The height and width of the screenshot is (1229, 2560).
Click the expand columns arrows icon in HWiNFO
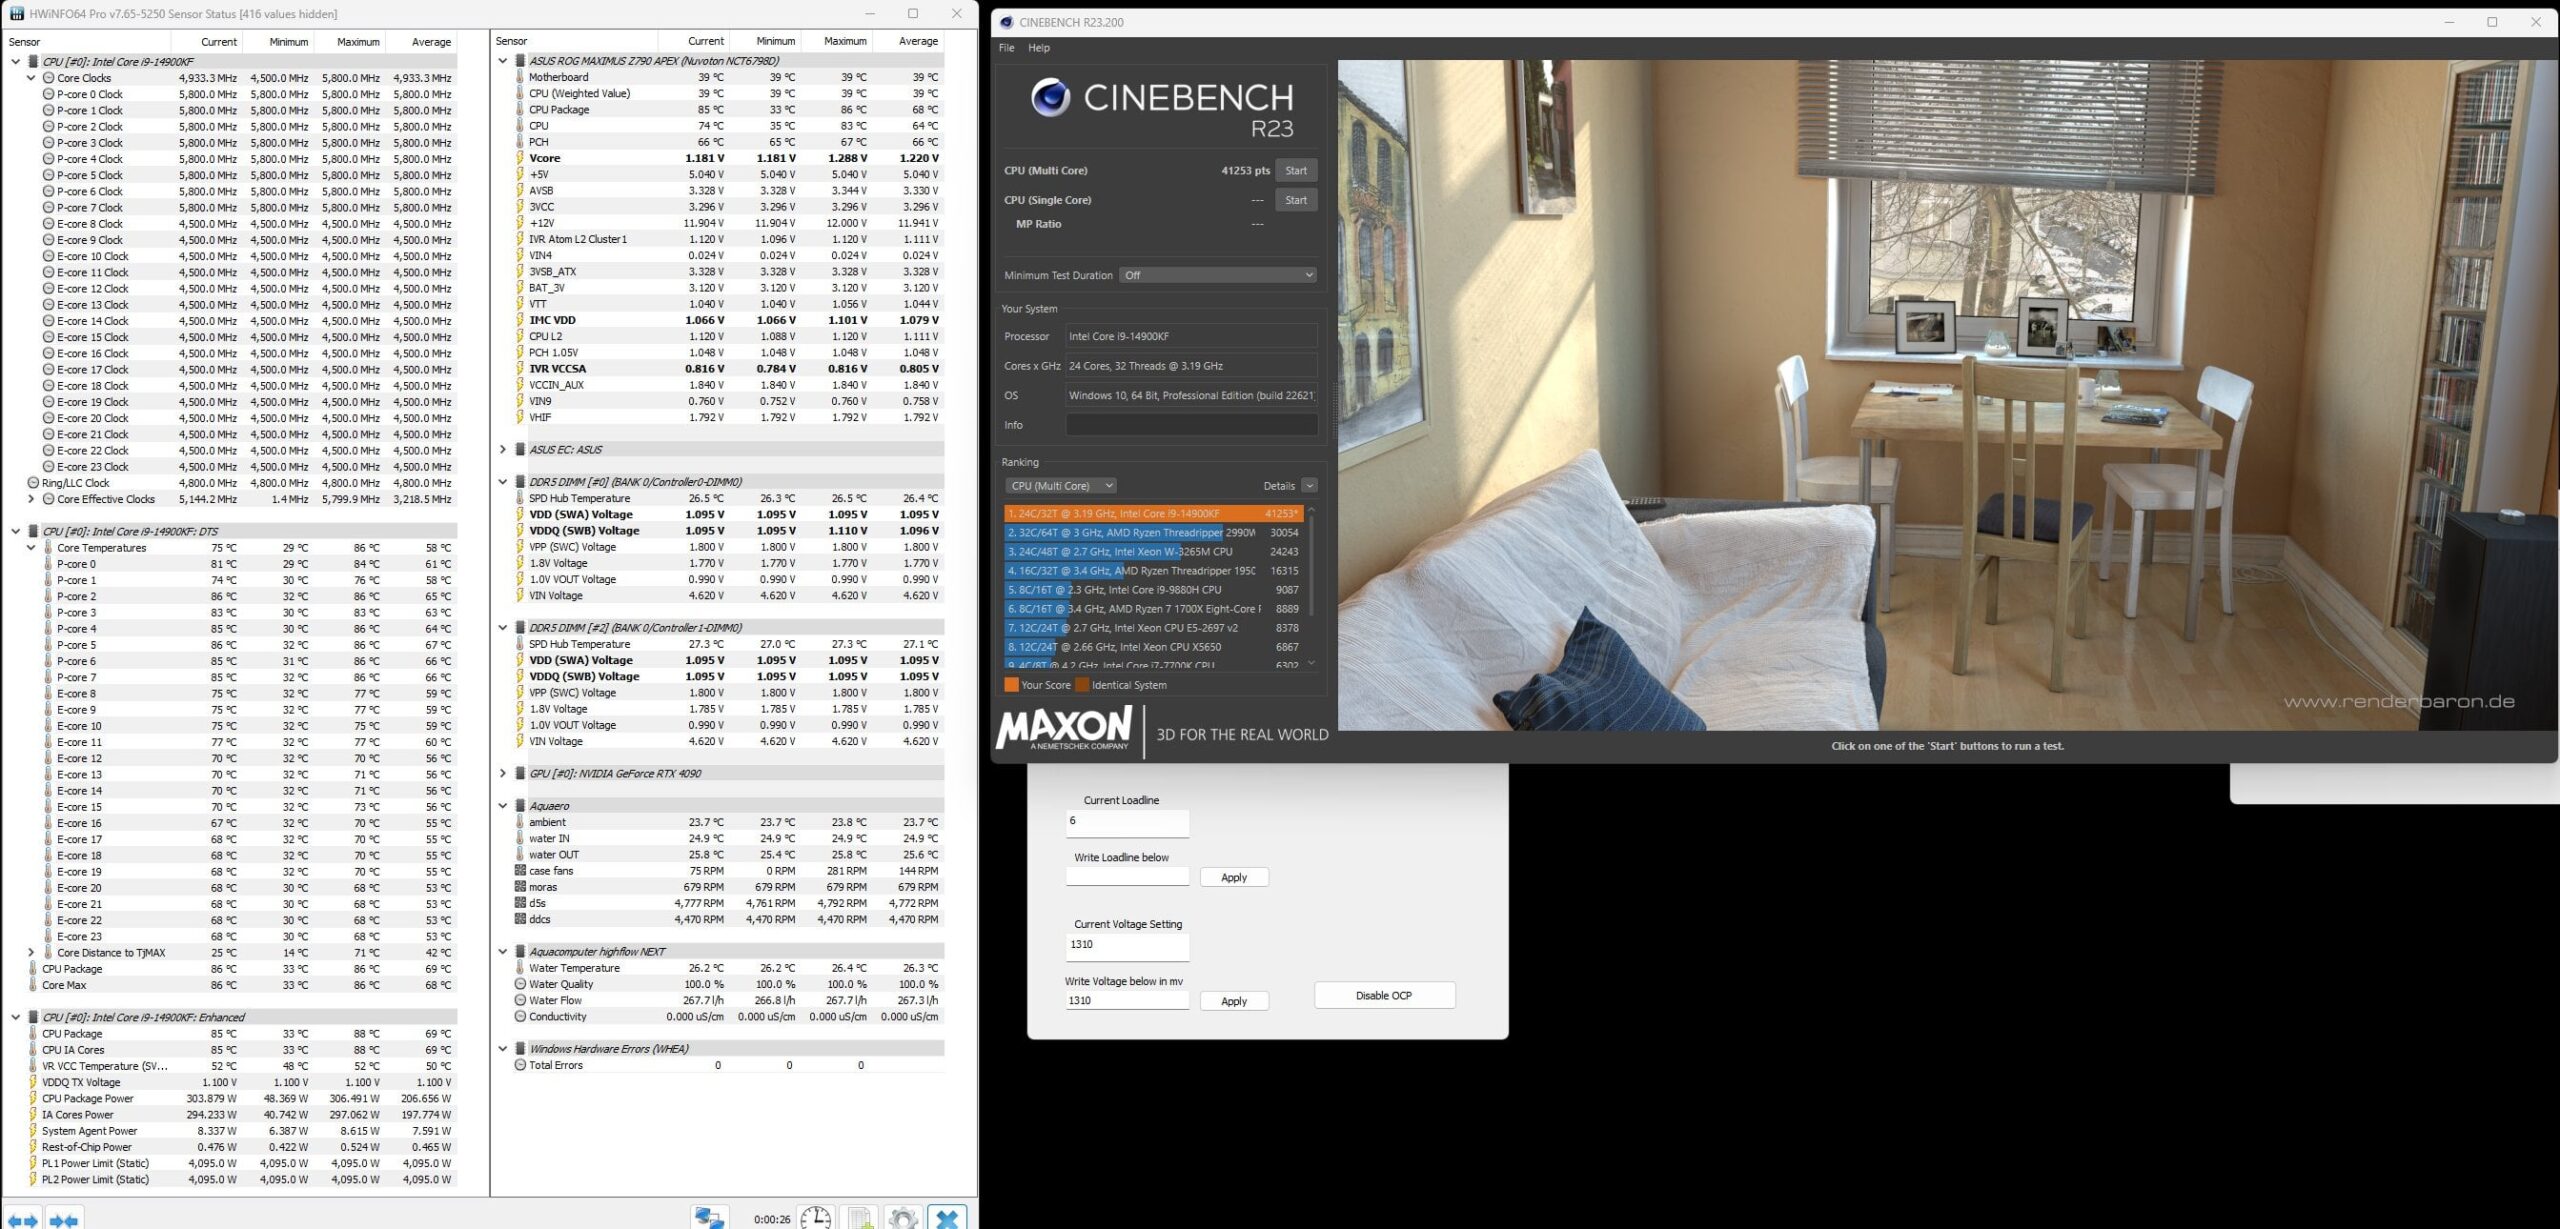22,1219
